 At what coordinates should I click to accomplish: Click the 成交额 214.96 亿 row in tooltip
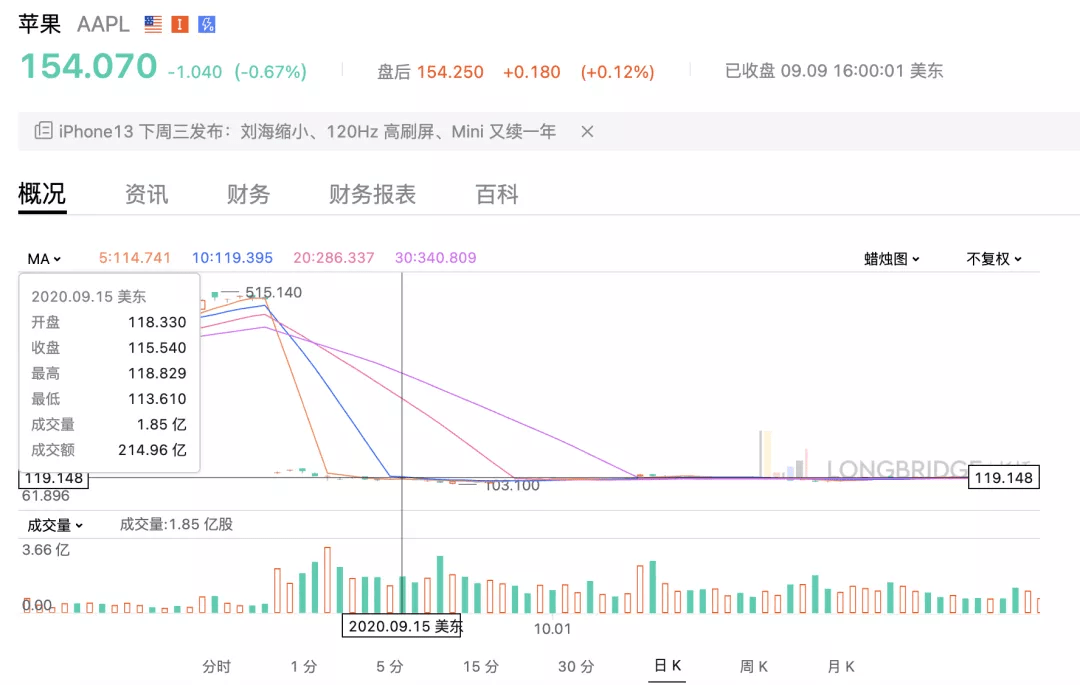point(109,450)
